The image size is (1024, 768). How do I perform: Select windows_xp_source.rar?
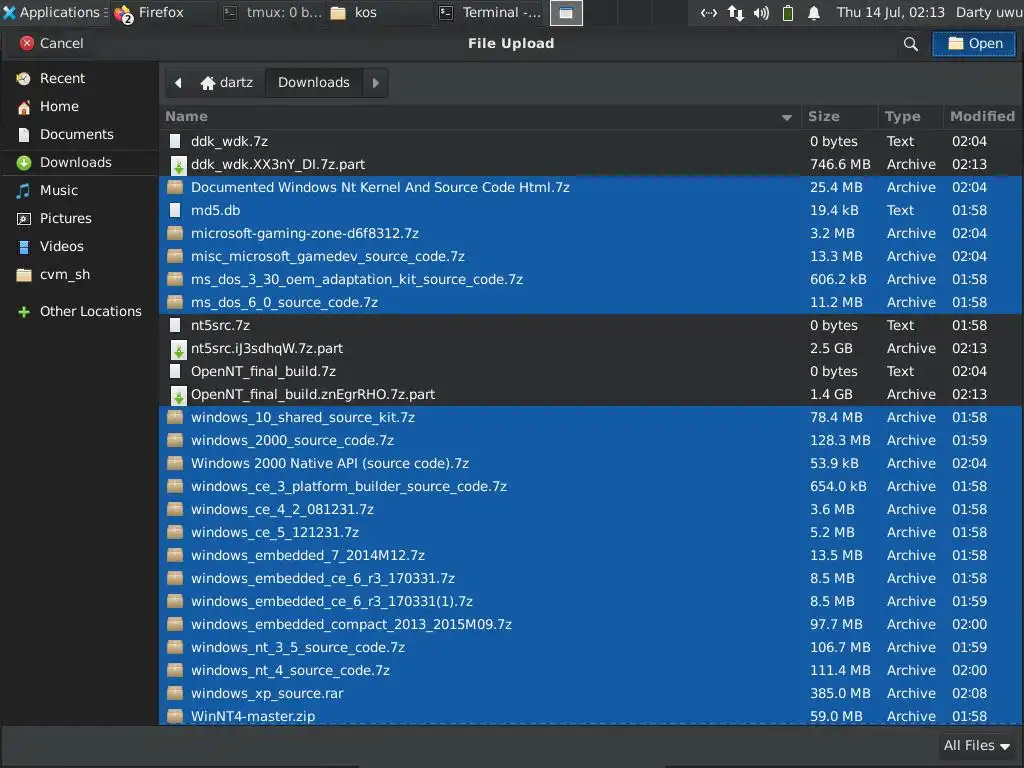pos(591,694)
